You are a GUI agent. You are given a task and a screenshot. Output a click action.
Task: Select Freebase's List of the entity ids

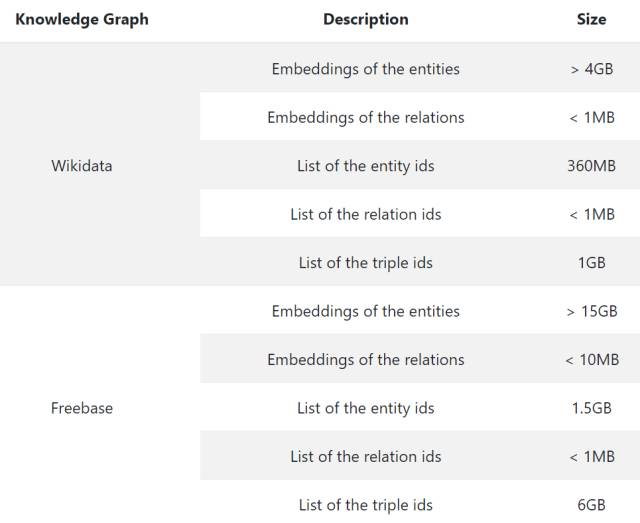[366, 408]
